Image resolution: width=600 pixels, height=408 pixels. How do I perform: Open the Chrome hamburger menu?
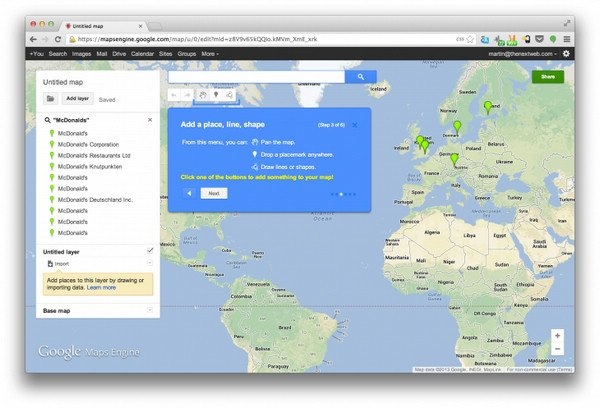tap(567, 39)
